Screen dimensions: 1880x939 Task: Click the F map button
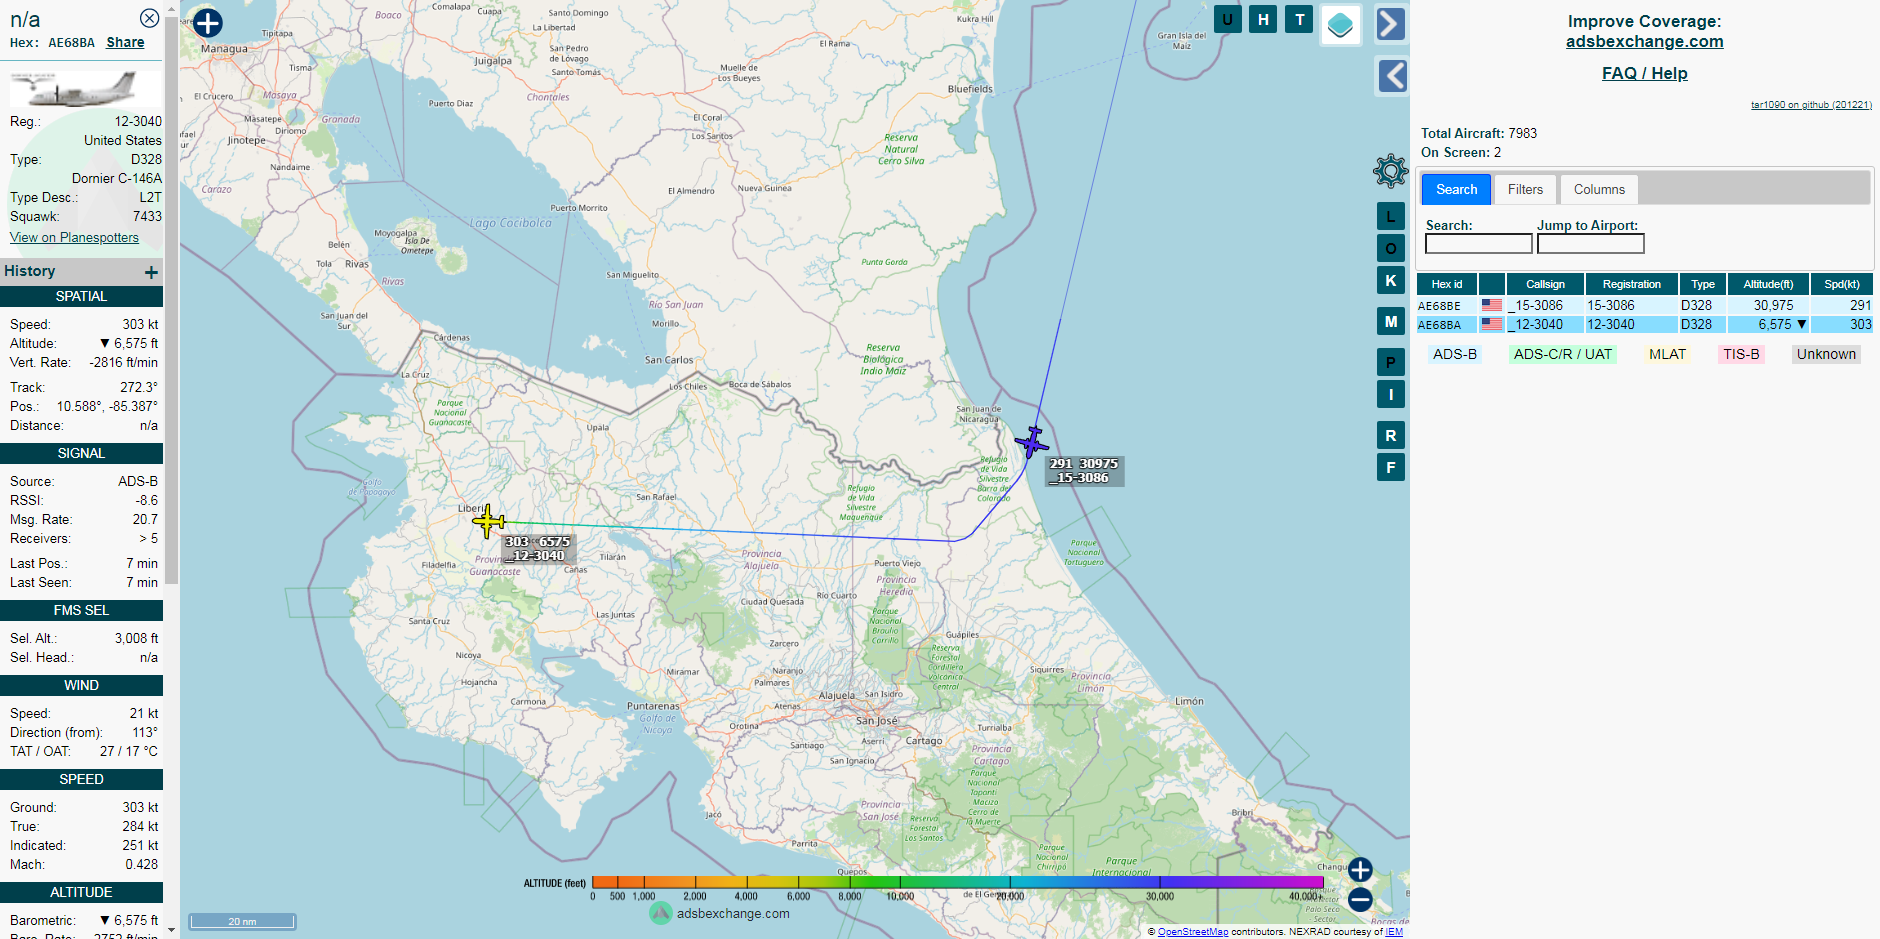(x=1390, y=467)
